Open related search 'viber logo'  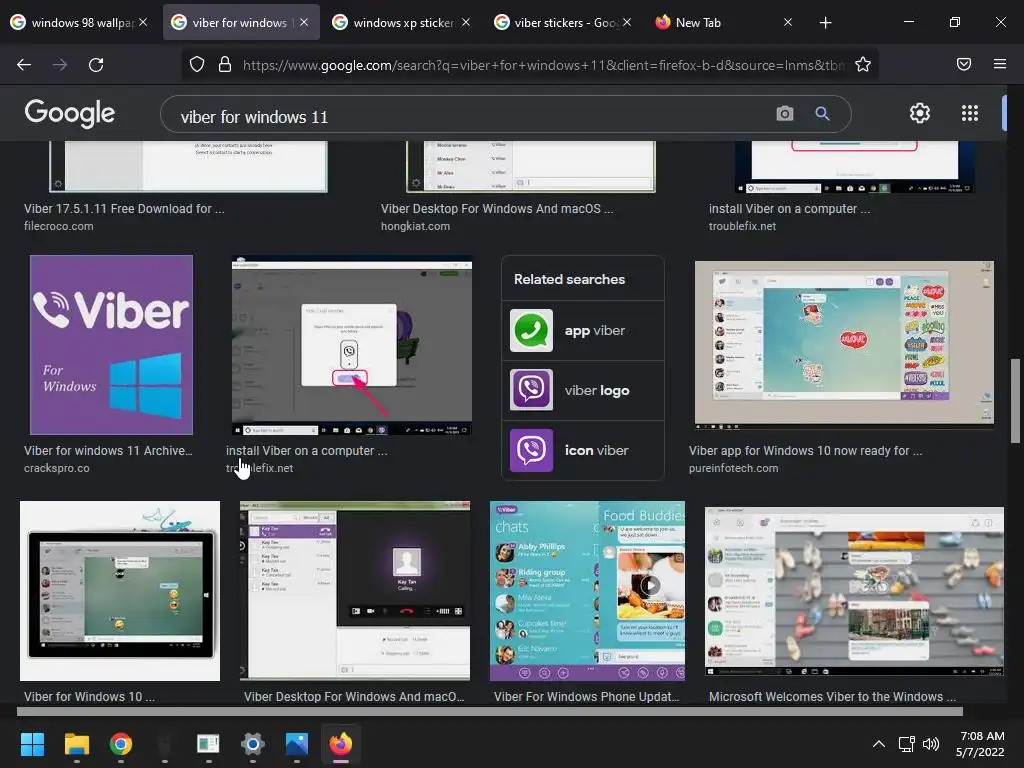583,390
